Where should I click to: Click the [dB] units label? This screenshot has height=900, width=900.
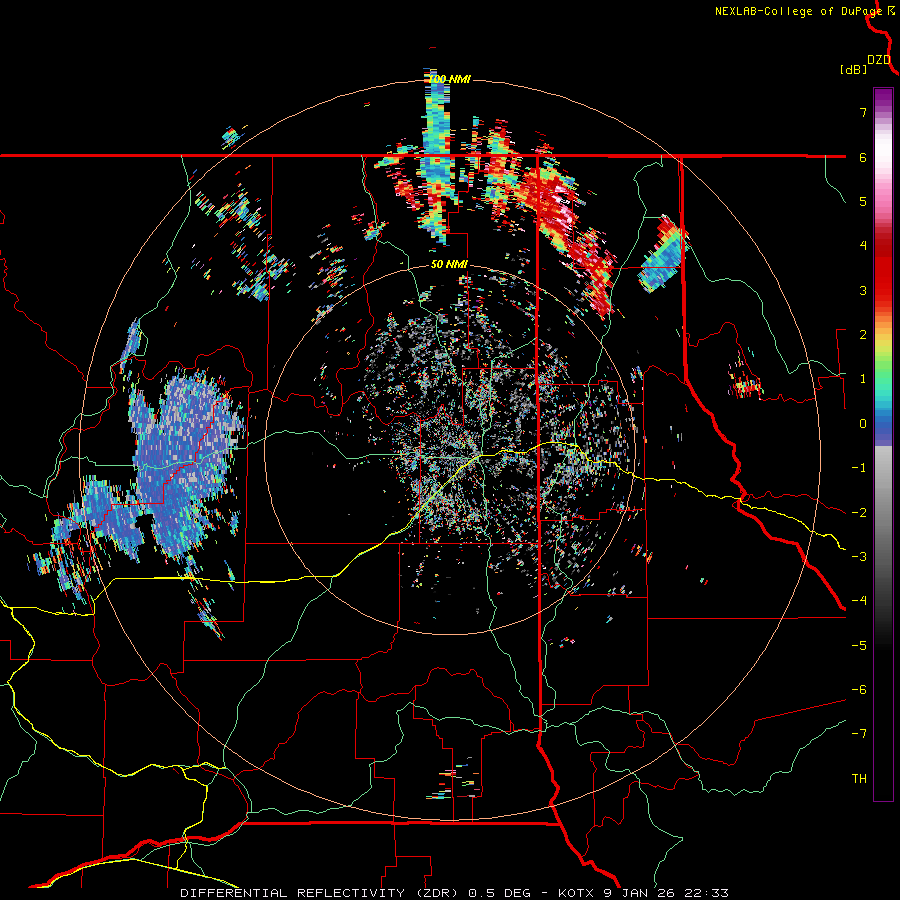pyautogui.click(x=854, y=69)
